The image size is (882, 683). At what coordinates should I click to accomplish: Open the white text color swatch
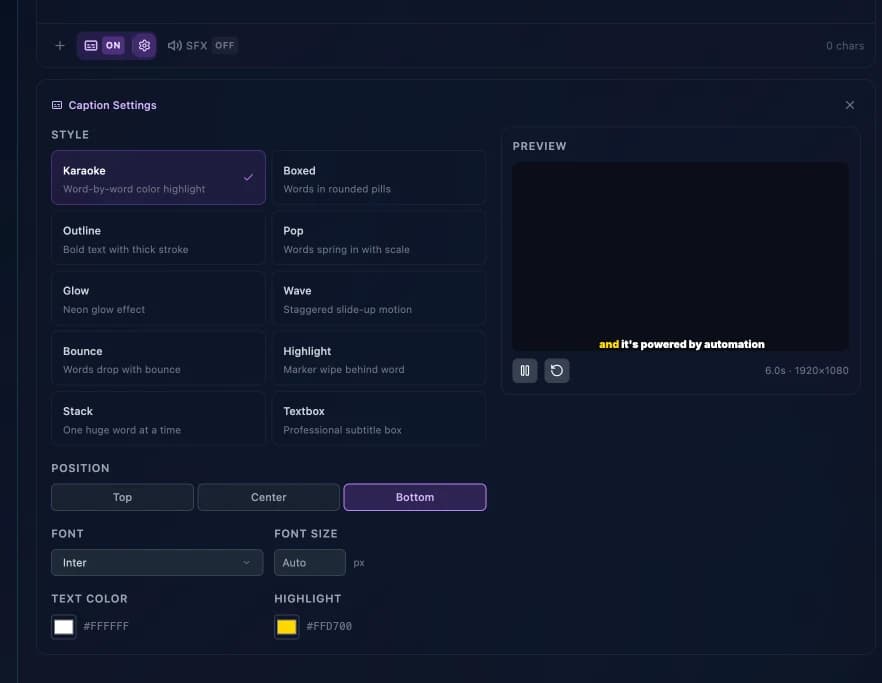[64, 627]
